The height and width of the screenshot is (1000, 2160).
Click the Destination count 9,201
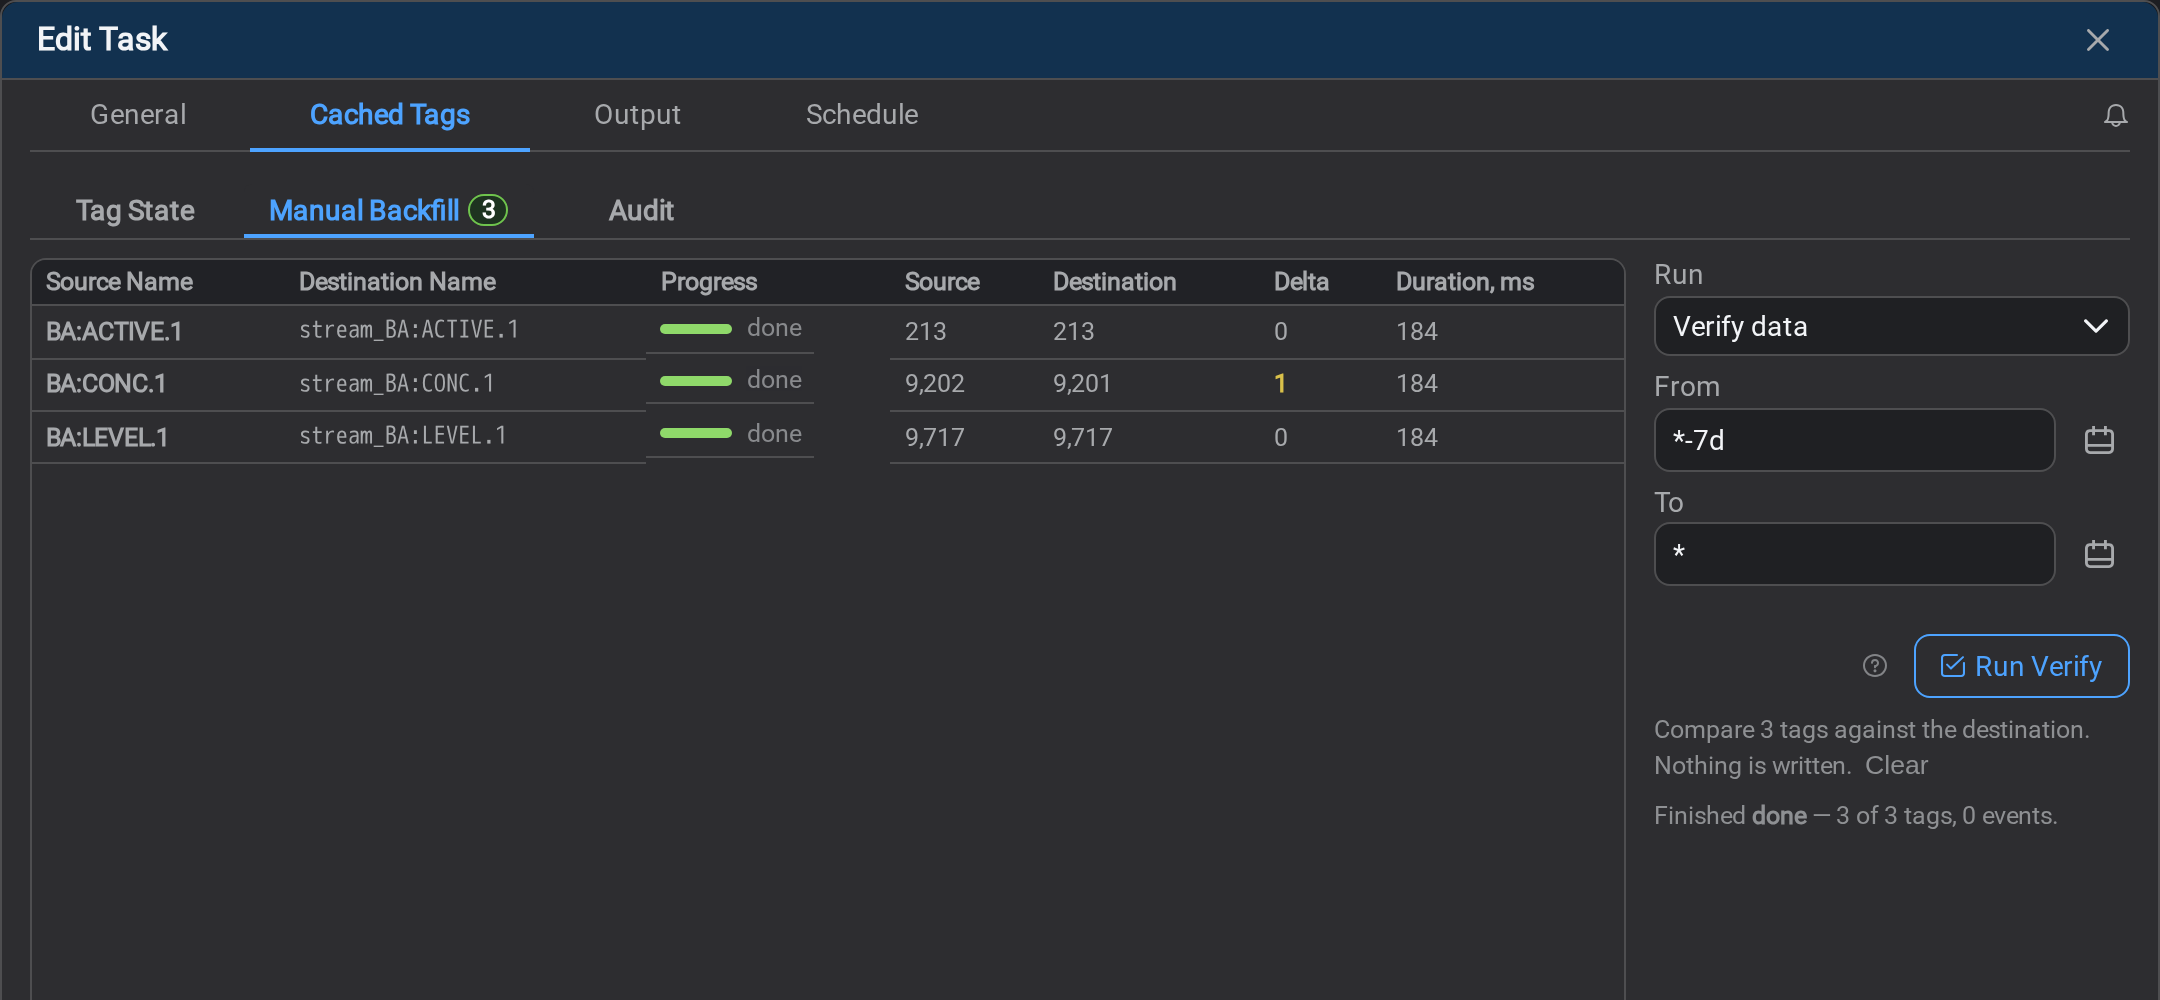click(x=1082, y=384)
